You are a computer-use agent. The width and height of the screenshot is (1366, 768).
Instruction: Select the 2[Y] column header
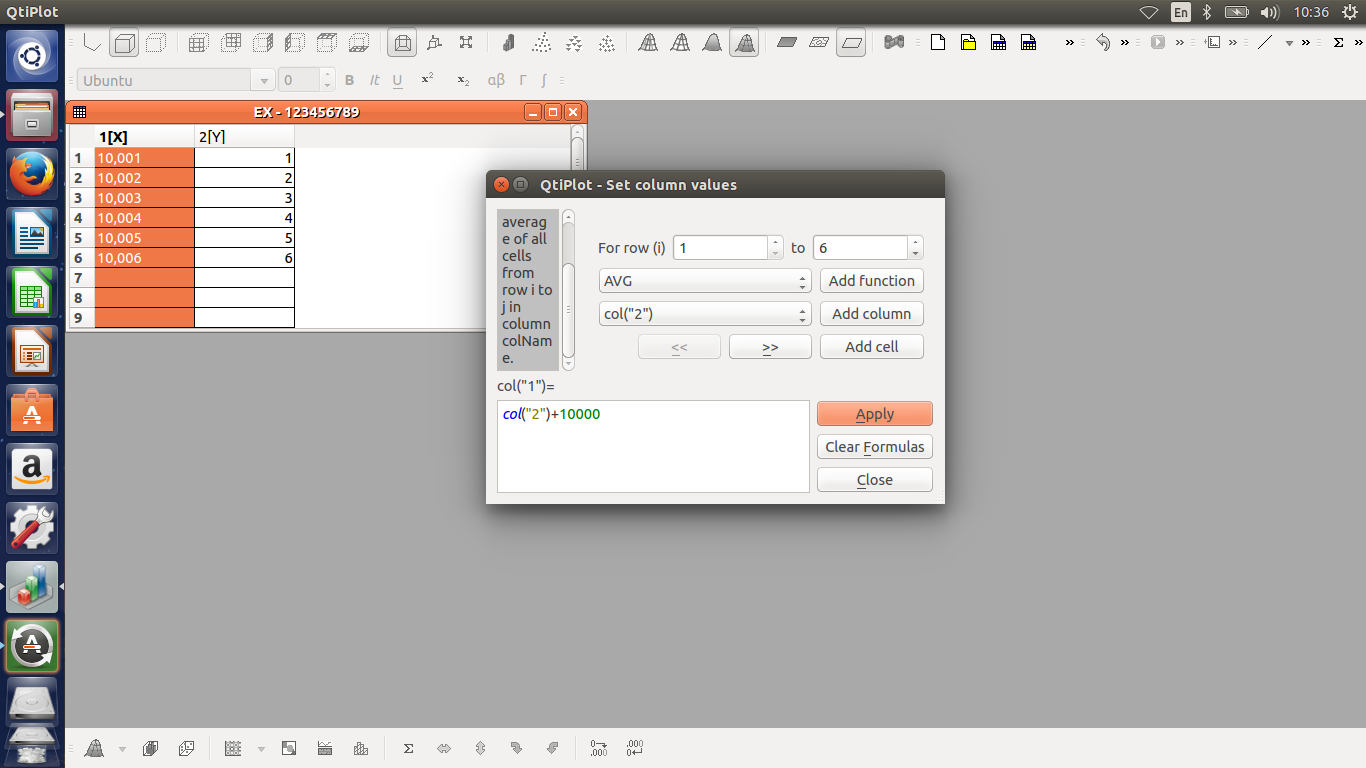(245, 137)
